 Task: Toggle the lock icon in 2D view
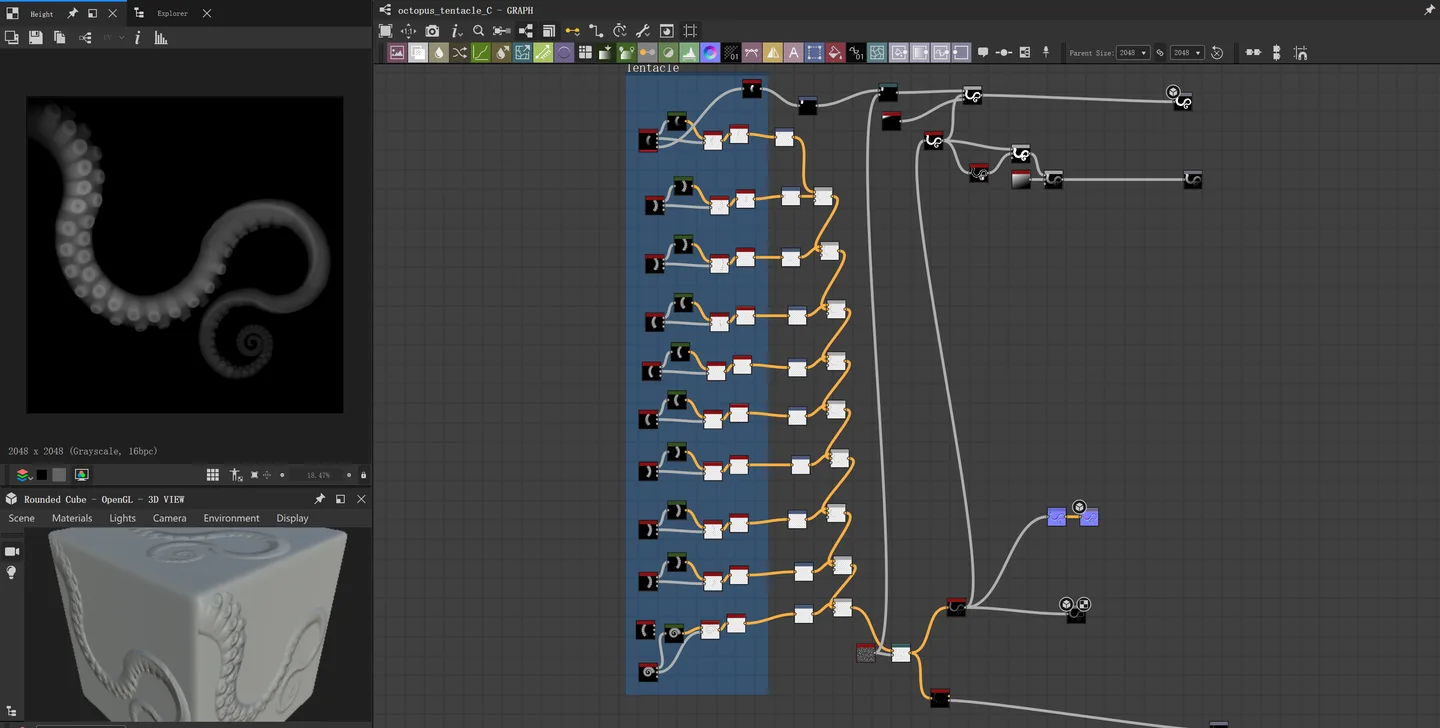pyautogui.click(x=363, y=475)
